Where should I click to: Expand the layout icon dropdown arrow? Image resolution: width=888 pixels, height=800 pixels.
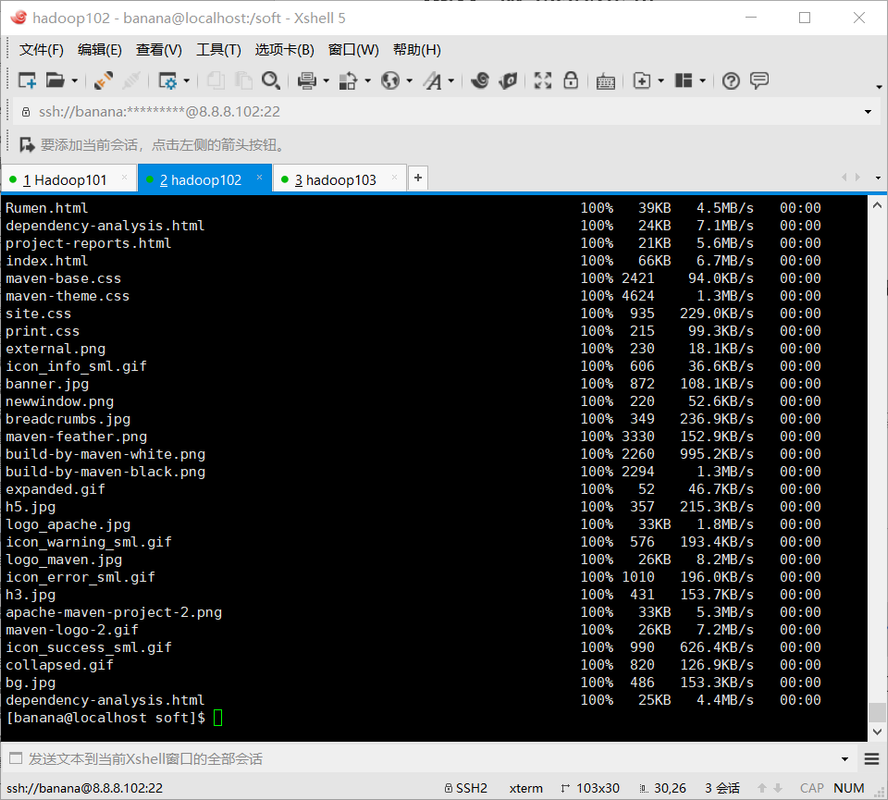click(x=703, y=81)
